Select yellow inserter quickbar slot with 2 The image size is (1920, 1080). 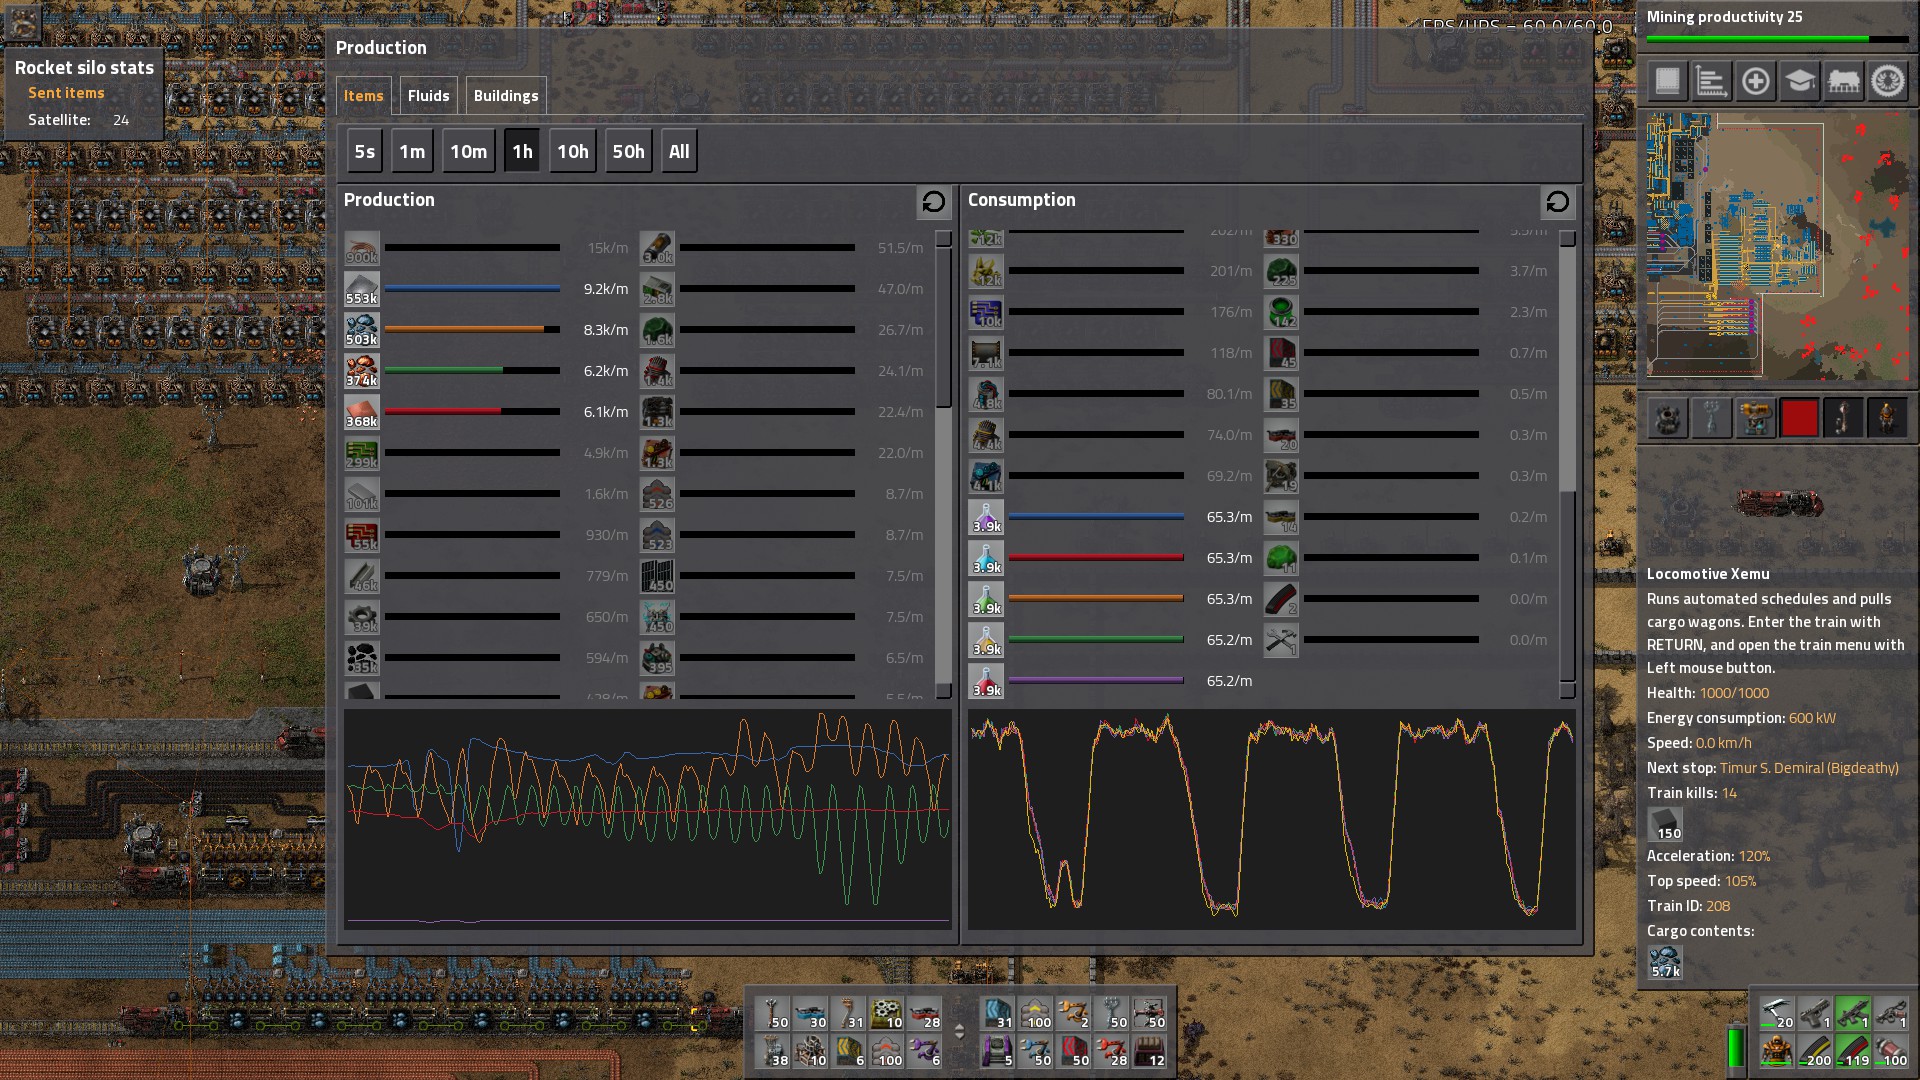coord(1074,1014)
